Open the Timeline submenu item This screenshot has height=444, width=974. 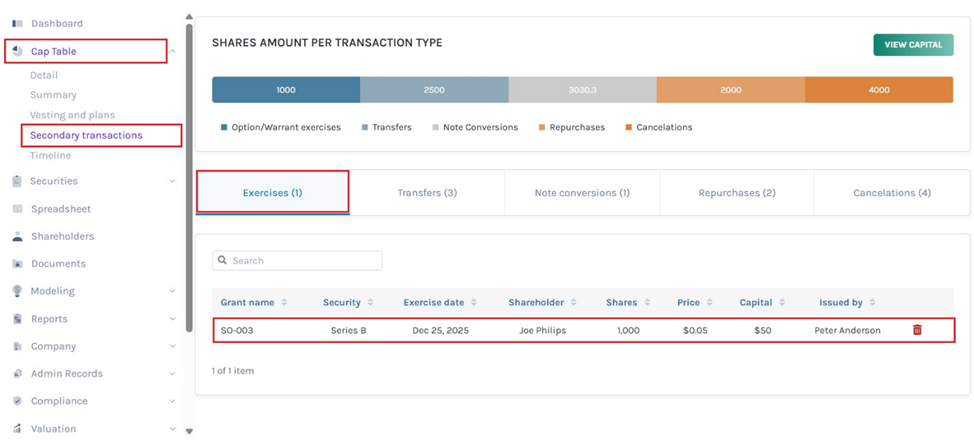(50, 155)
